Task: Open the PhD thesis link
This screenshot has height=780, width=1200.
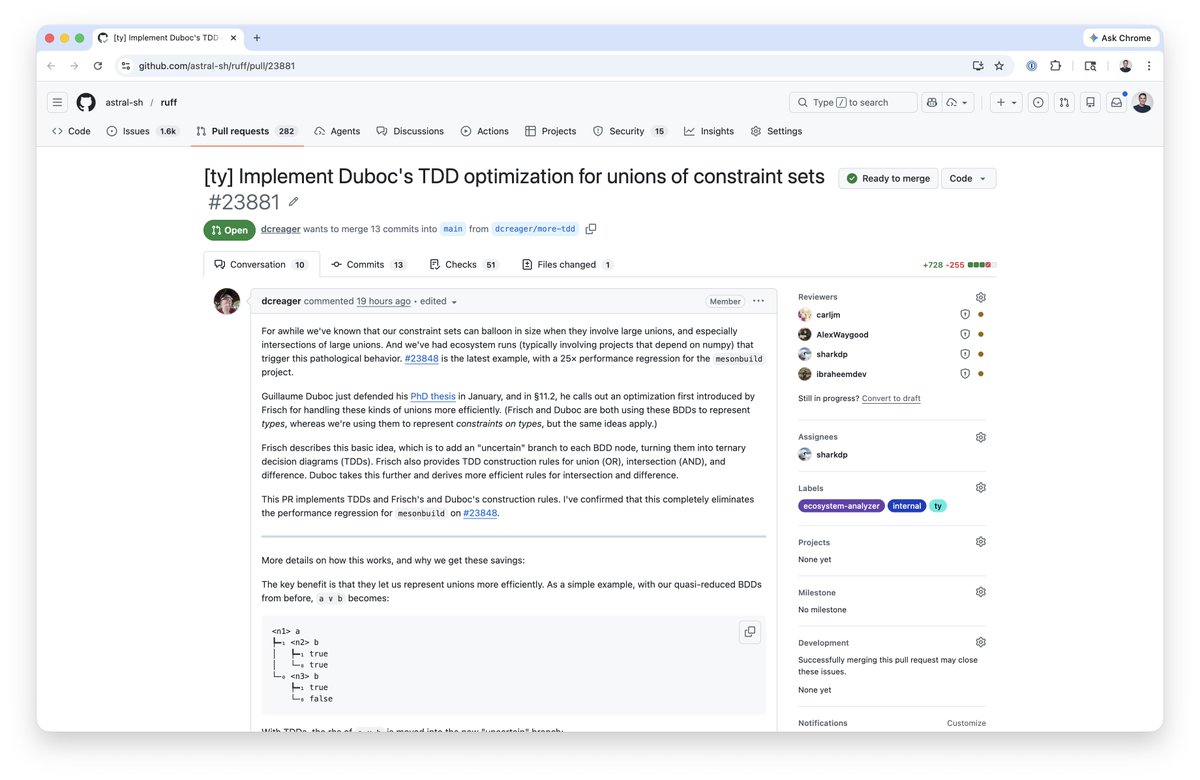Action: pos(433,396)
